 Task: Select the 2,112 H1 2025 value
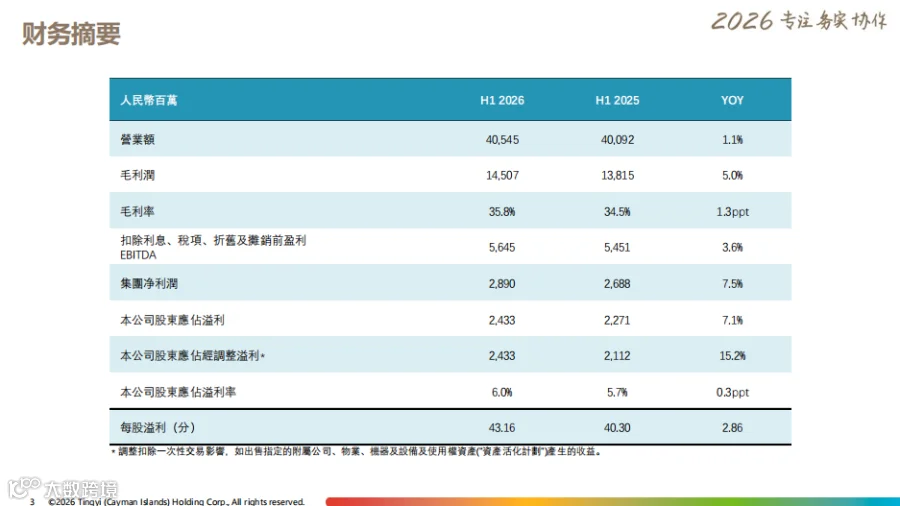click(x=617, y=356)
